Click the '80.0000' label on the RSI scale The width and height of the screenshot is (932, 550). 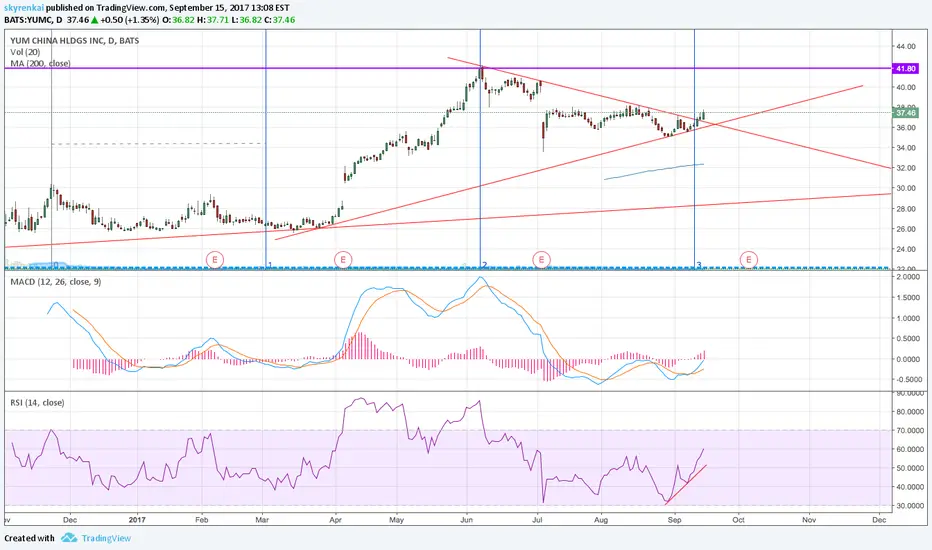tap(909, 411)
